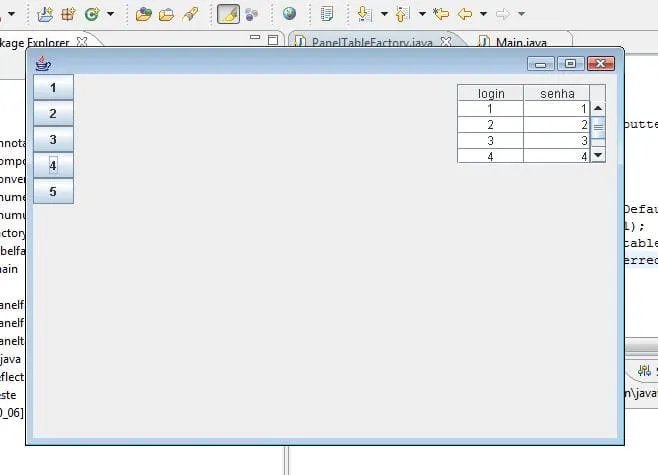Image resolution: width=658 pixels, height=475 pixels.
Task: Click the Back navigation arrow in Eclipse
Action: tap(465, 14)
